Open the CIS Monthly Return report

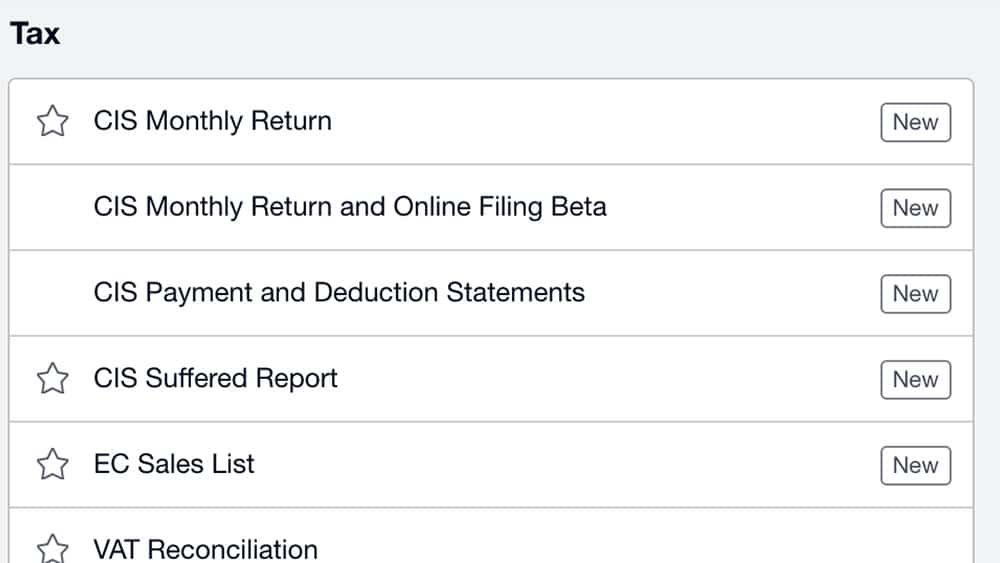coord(212,121)
